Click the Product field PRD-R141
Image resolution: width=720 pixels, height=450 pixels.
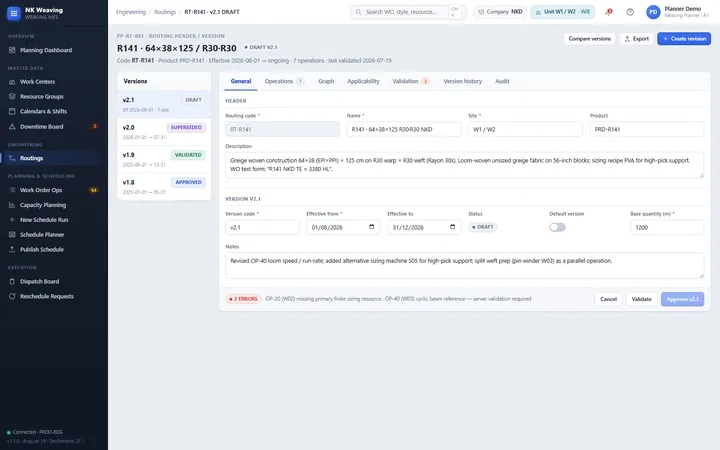click(647, 129)
